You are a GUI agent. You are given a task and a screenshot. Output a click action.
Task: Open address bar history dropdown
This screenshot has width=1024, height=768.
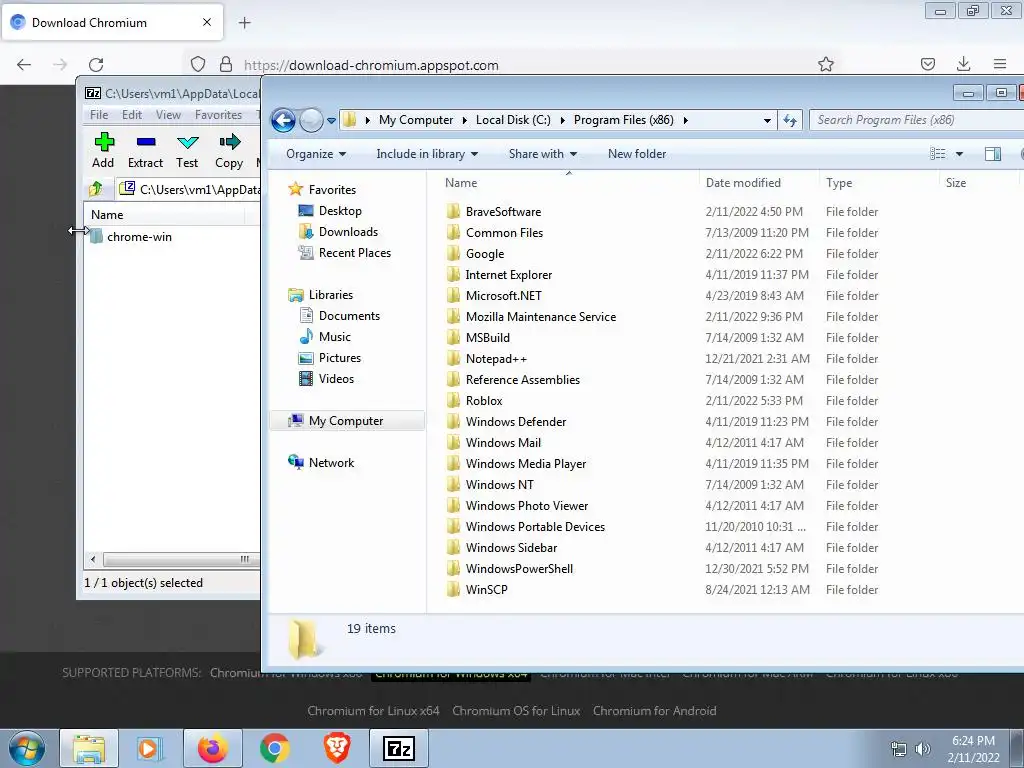pyautogui.click(x=767, y=121)
